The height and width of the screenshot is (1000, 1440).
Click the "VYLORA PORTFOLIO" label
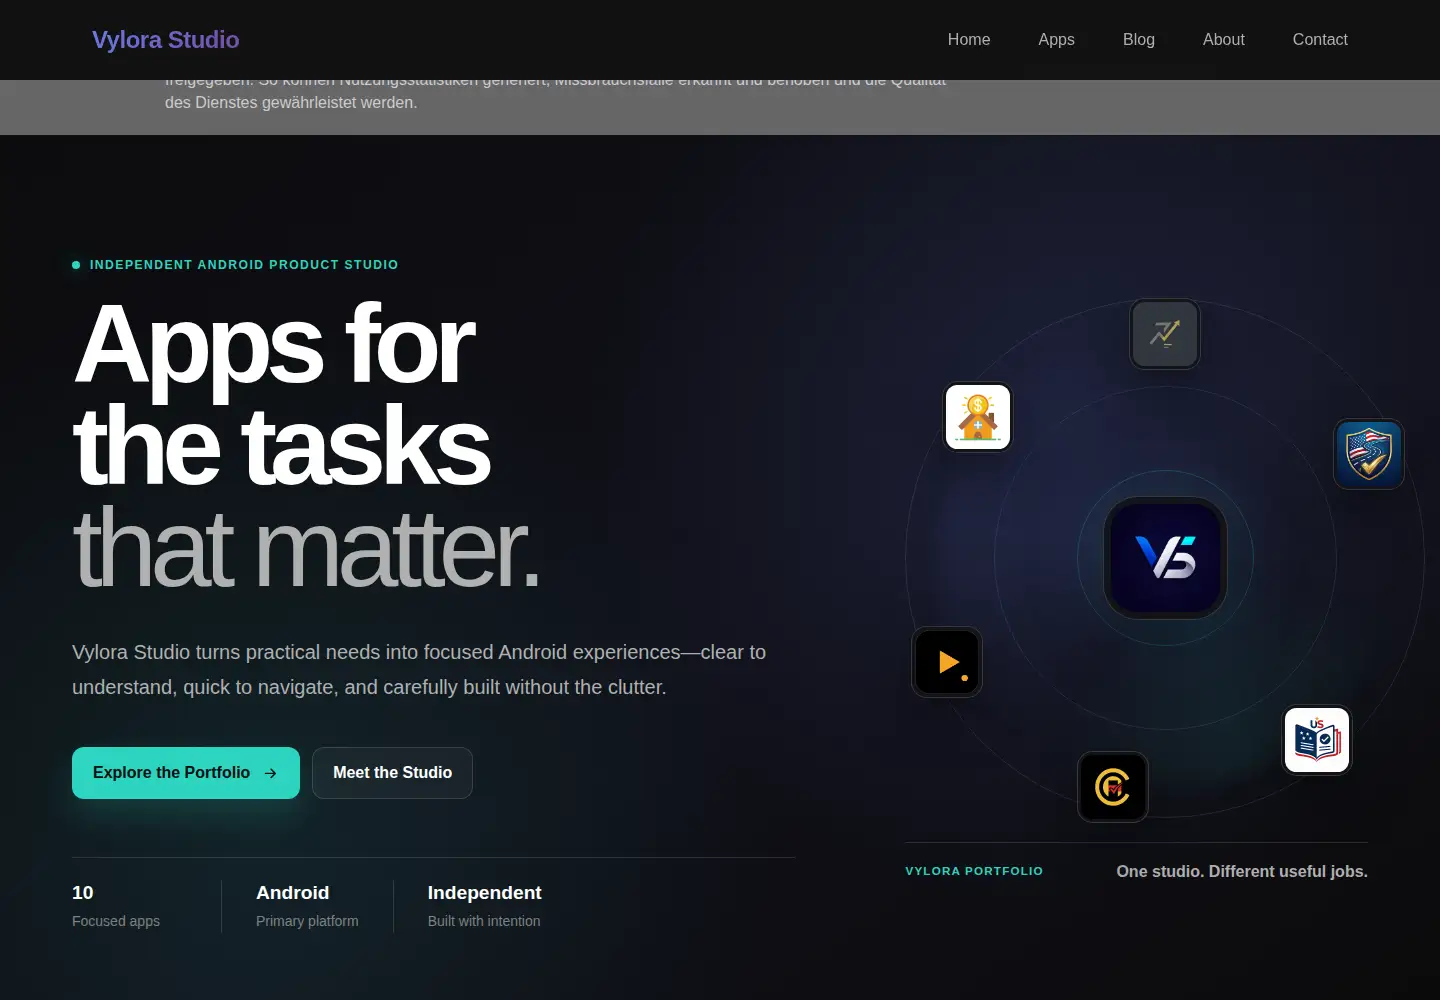pos(974,871)
